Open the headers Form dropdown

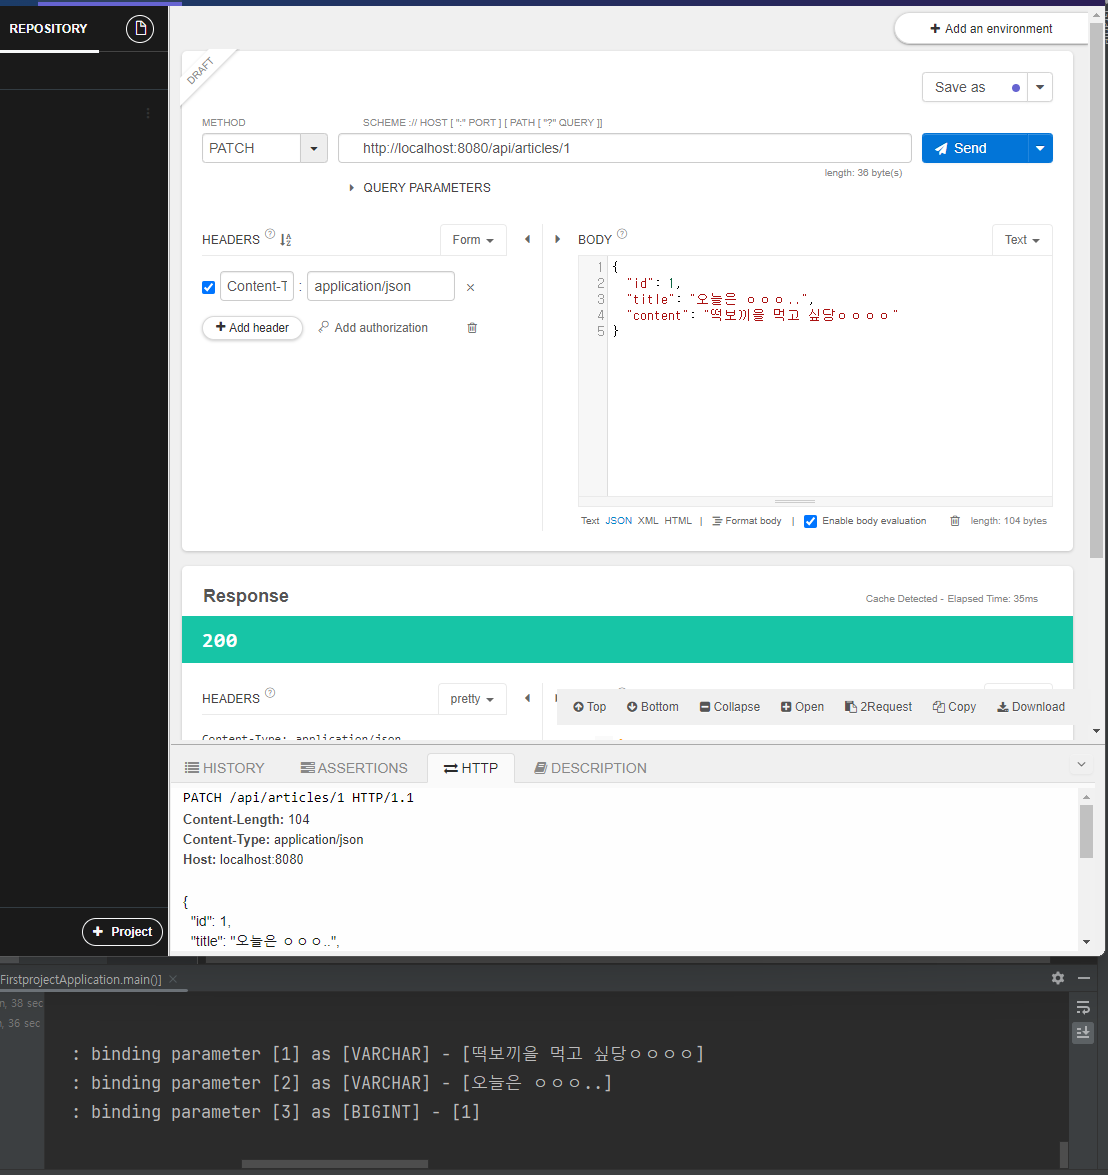click(x=473, y=240)
